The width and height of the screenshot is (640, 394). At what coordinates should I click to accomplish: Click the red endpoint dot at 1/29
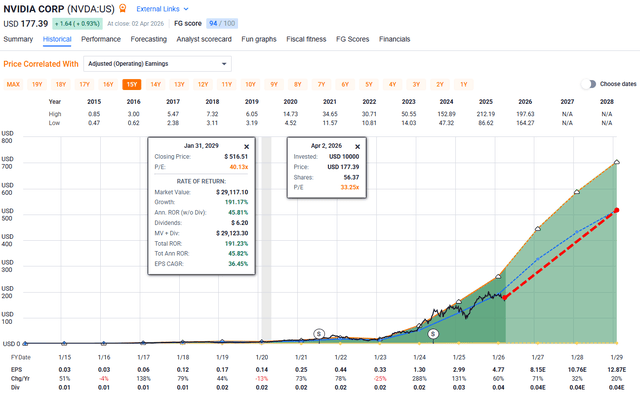point(616,210)
